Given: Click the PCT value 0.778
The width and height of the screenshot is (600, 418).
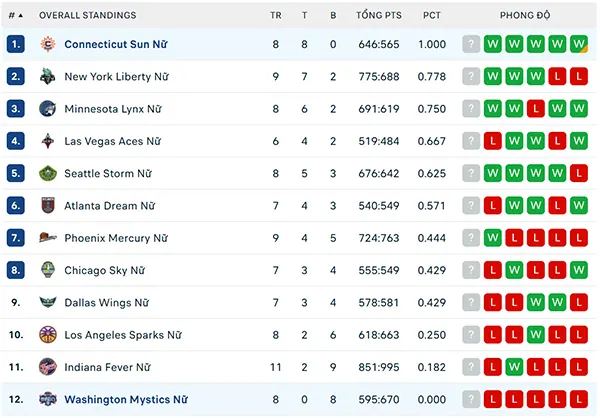Looking at the screenshot, I should pos(432,77).
